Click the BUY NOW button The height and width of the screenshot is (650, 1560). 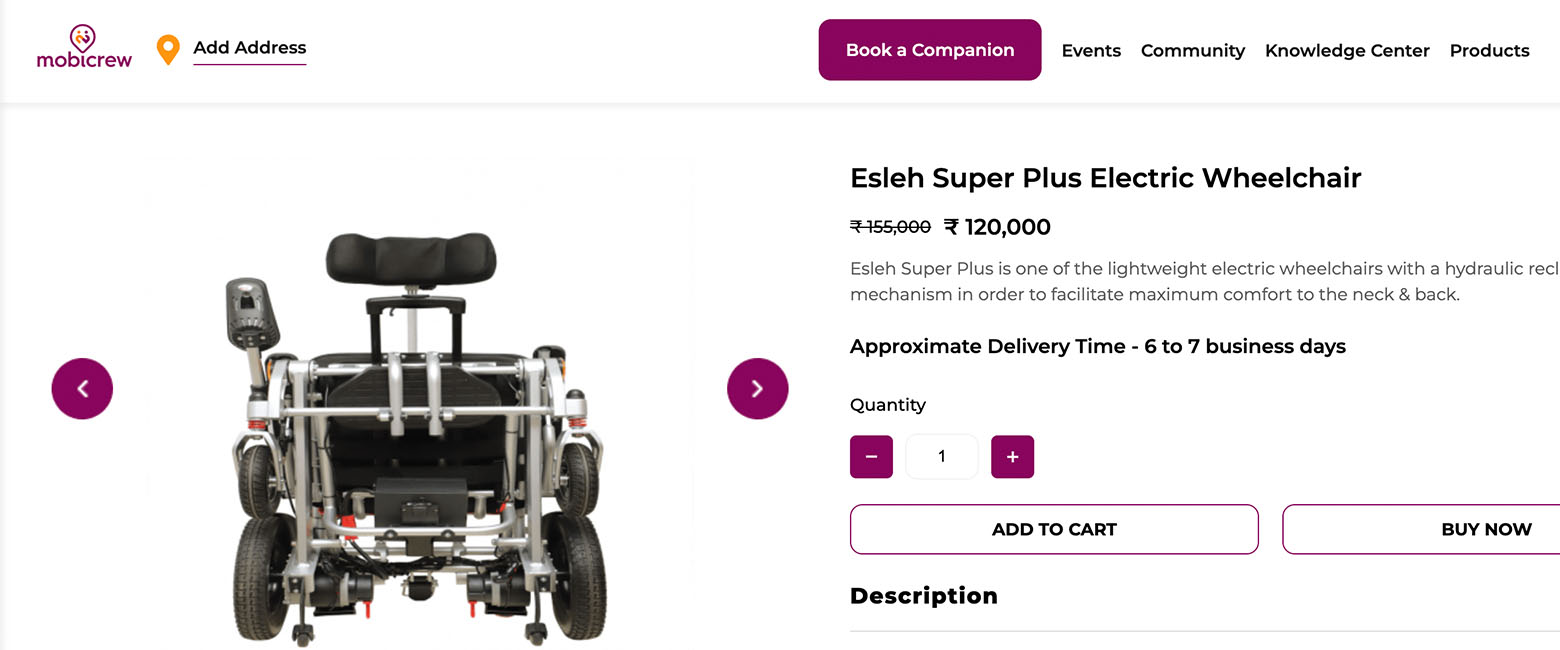(1421, 529)
